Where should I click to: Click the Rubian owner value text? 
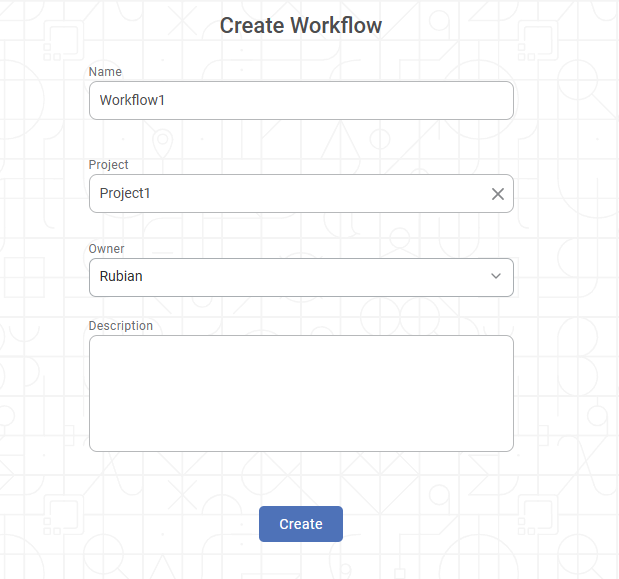click(x=121, y=277)
